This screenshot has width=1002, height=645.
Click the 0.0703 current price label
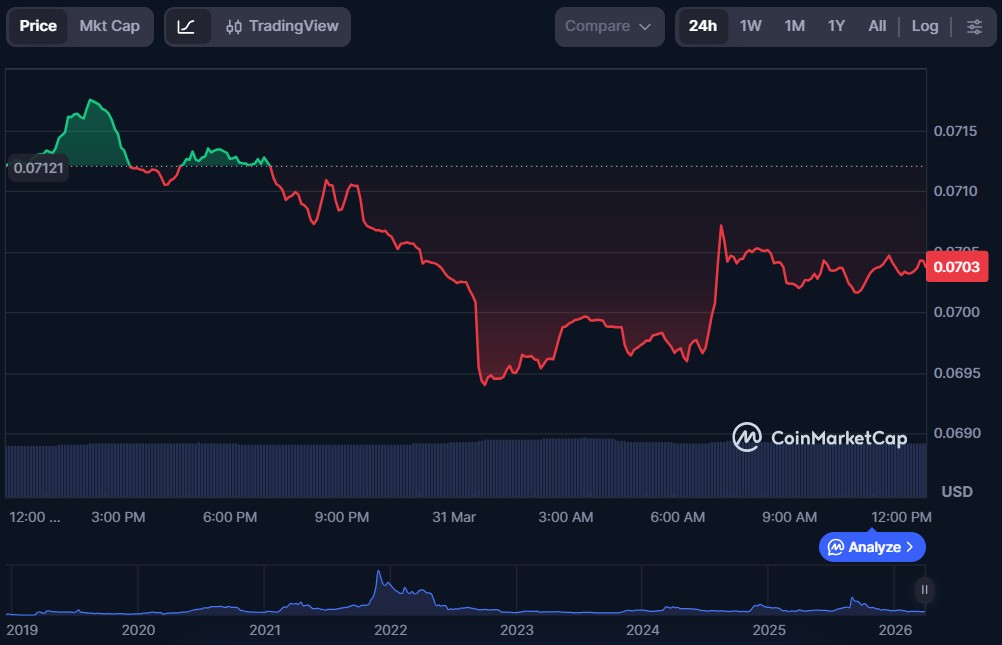pos(957,267)
